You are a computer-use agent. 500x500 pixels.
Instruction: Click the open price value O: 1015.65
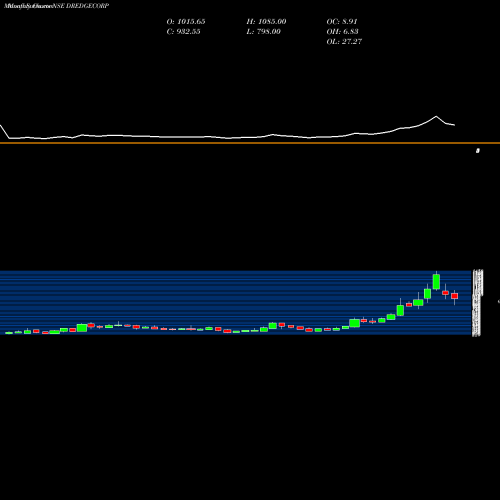(x=186, y=21)
